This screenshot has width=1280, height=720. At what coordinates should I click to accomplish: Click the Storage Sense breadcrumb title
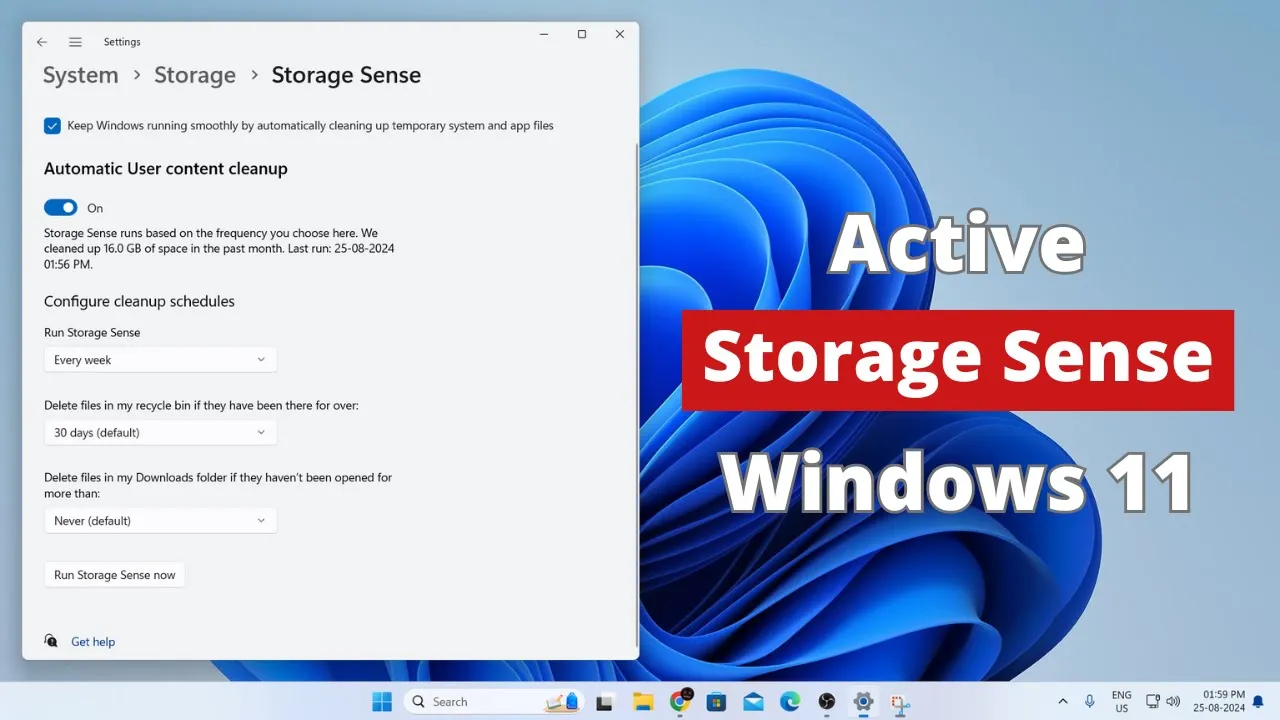[x=346, y=75]
